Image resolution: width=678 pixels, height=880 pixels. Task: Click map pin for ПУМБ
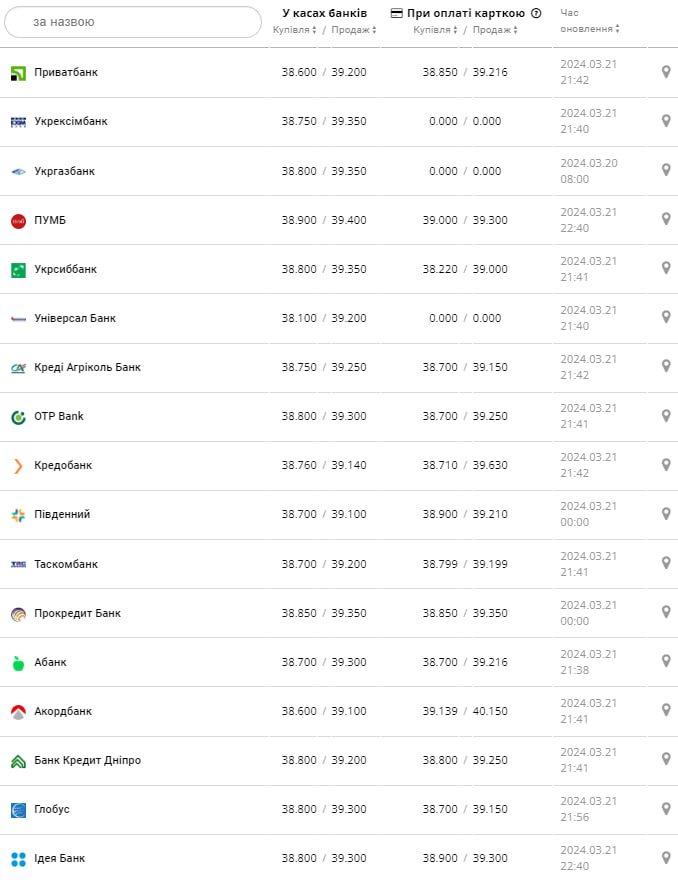pos(666,219)
